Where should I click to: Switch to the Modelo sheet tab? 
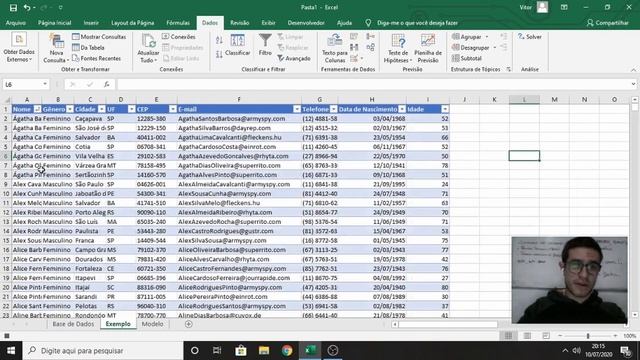(152, 324)
